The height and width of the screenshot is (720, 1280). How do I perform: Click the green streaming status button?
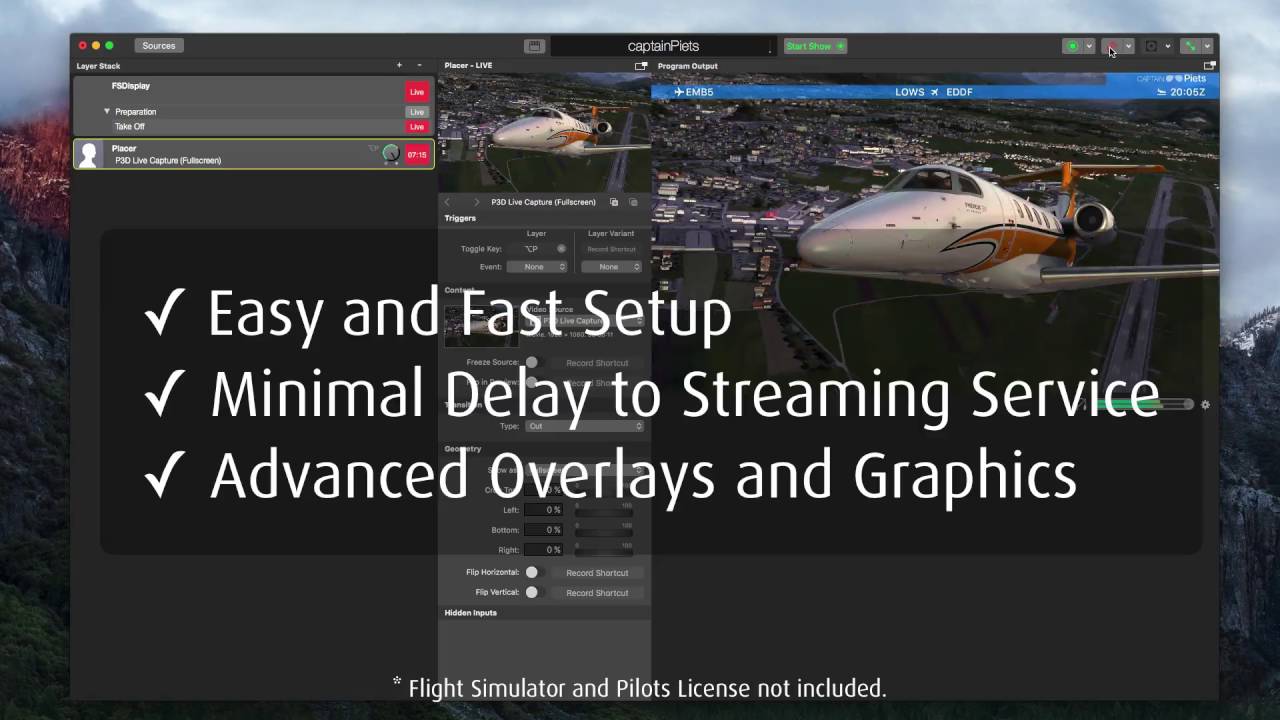point(1072,46)
